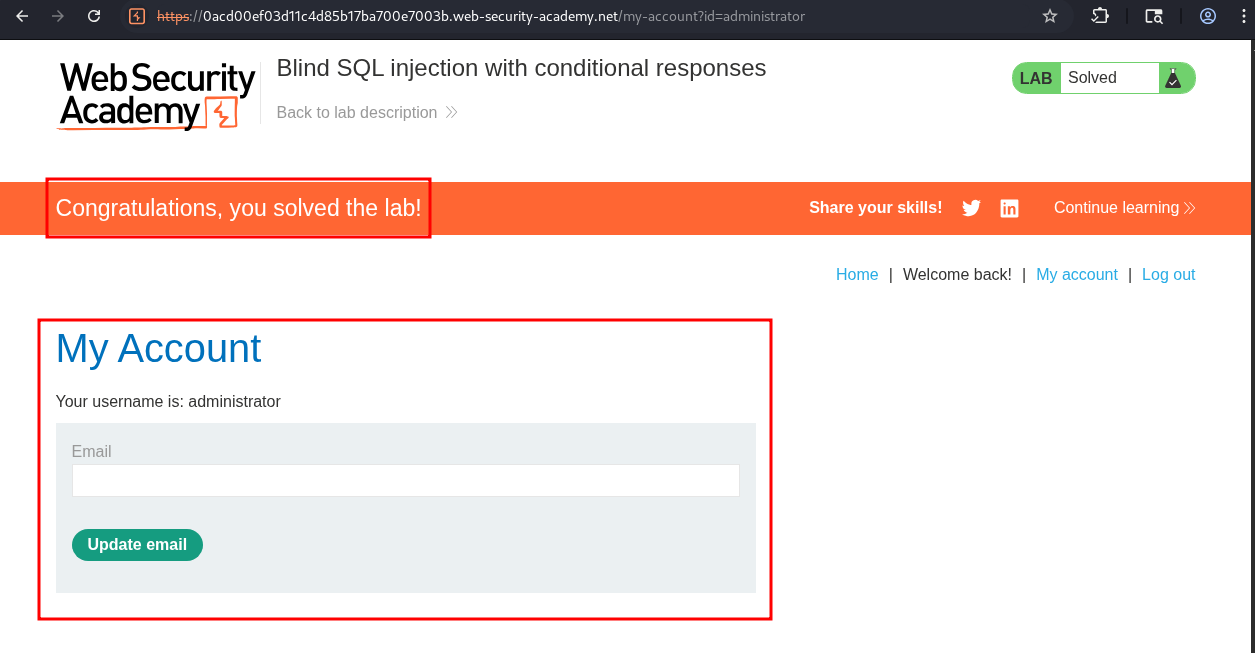1255x653 pixels.
Task: Click the browser back arrow
Action: pyautogui.click(x=22, y=16)
